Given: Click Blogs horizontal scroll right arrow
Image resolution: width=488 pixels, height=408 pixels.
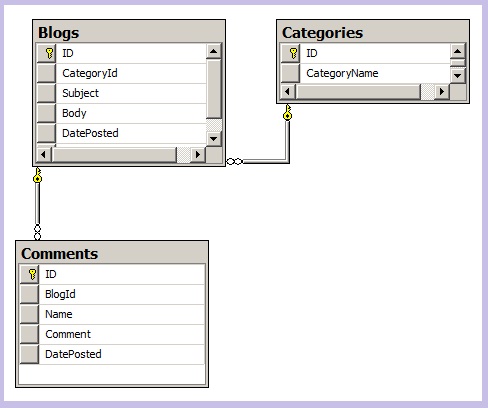Looking at the screenshot, I should pyautogui.click(x=198, y=154).
